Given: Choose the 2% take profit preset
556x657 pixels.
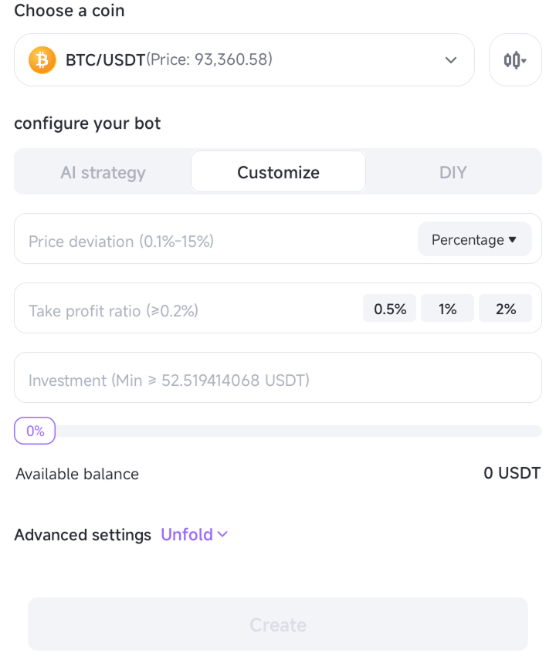Looking at the screenshot, I should (x=505, y=309).
